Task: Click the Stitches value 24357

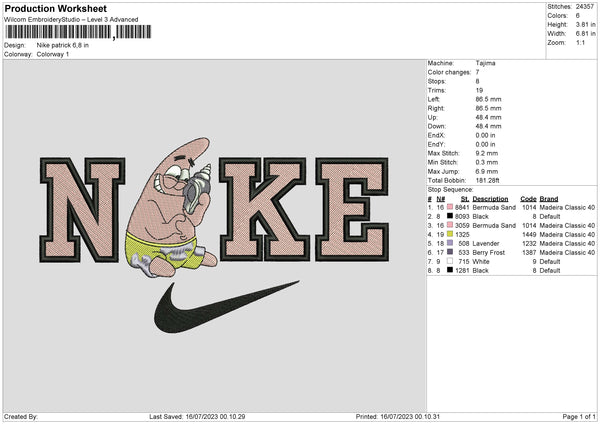Action: pyautogui.click(x=585, y=7)
